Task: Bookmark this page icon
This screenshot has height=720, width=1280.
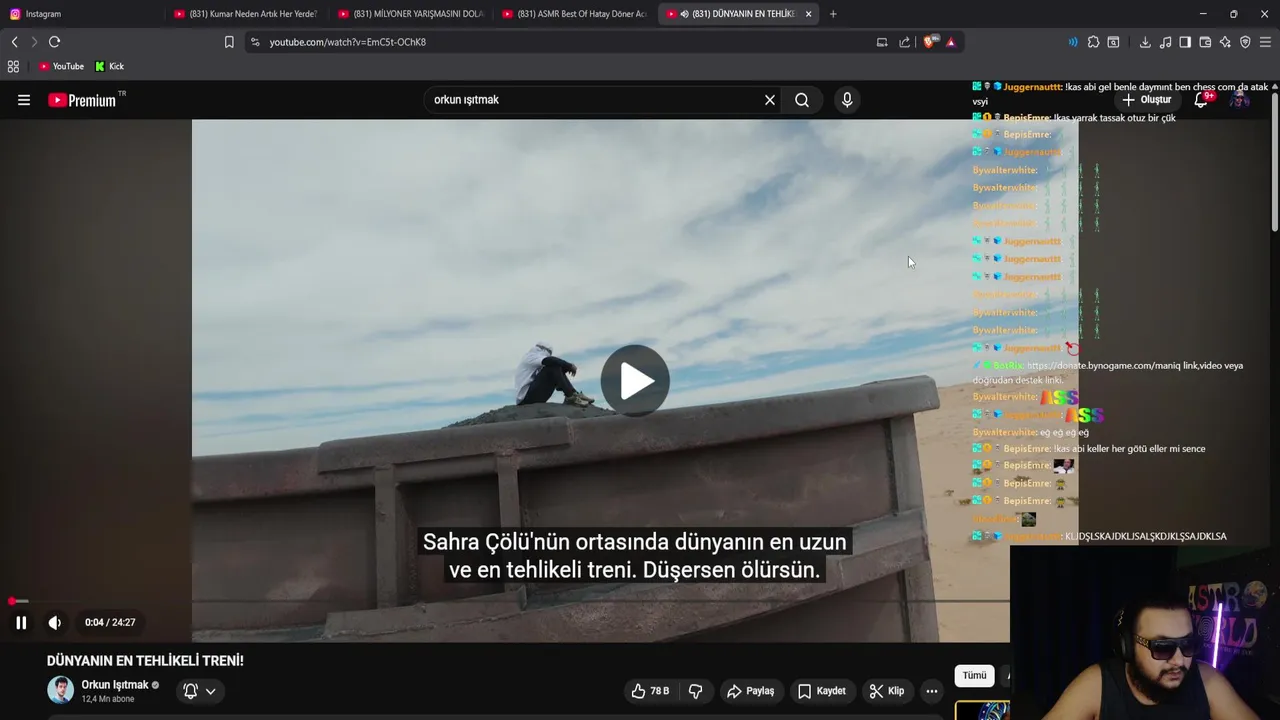Action: pos(229,42)
